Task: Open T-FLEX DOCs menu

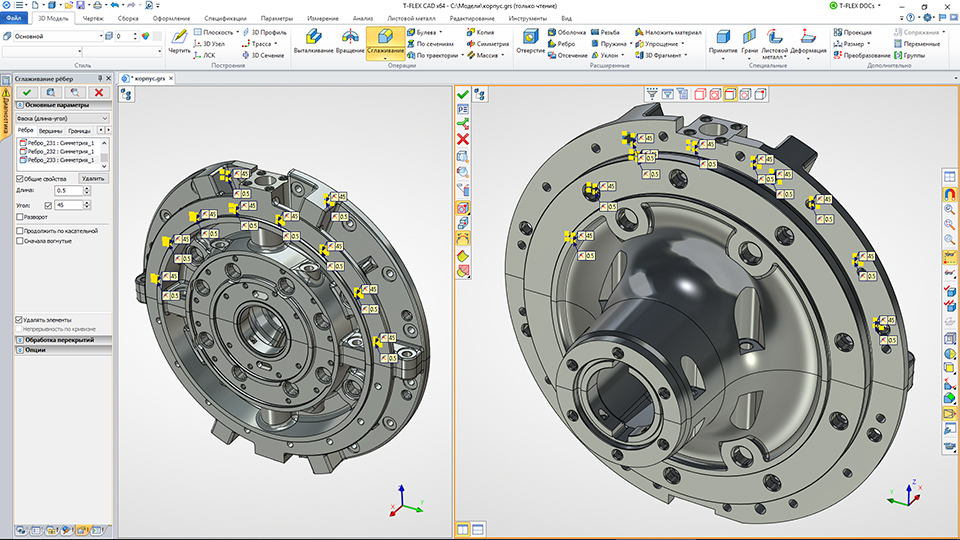Action: [x=855, y=6]
